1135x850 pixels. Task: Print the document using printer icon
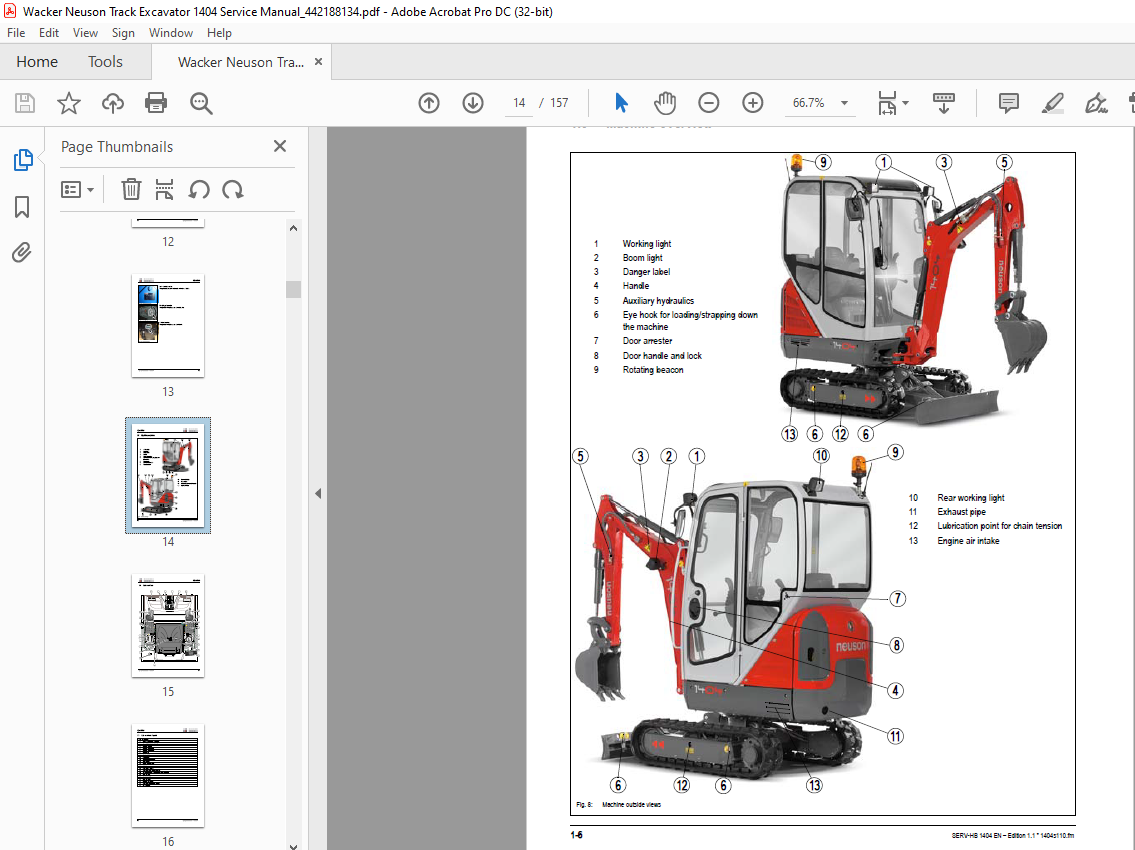156,103
